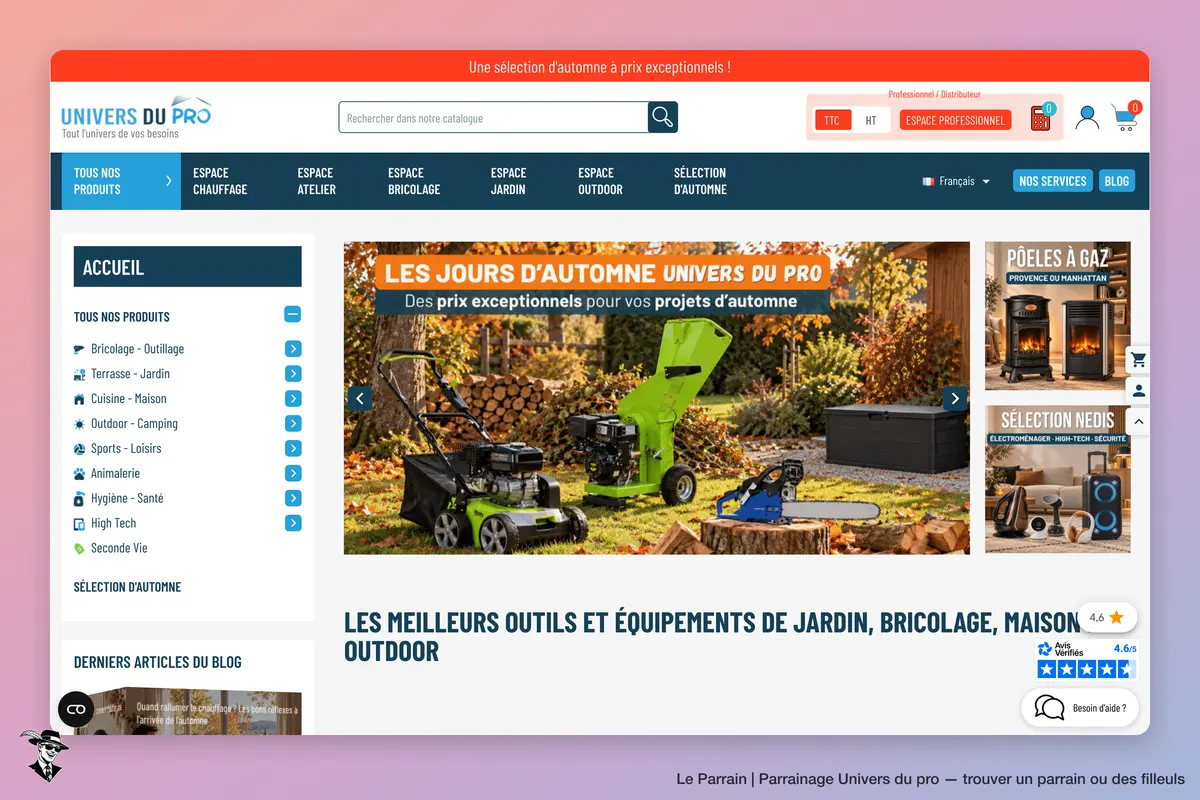Click the Cuisine - Maison house icon
The width and height of the screenshot is (1200, 800).
point(79,399)
